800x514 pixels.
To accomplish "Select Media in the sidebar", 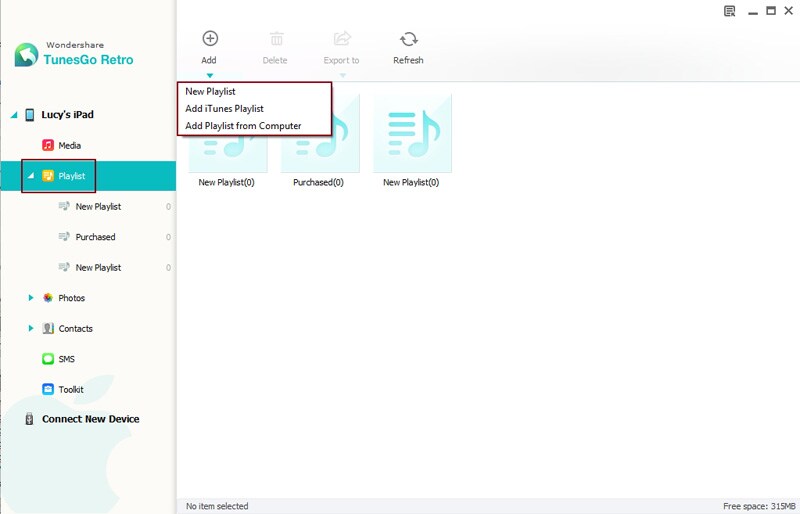I will (69, 145).
